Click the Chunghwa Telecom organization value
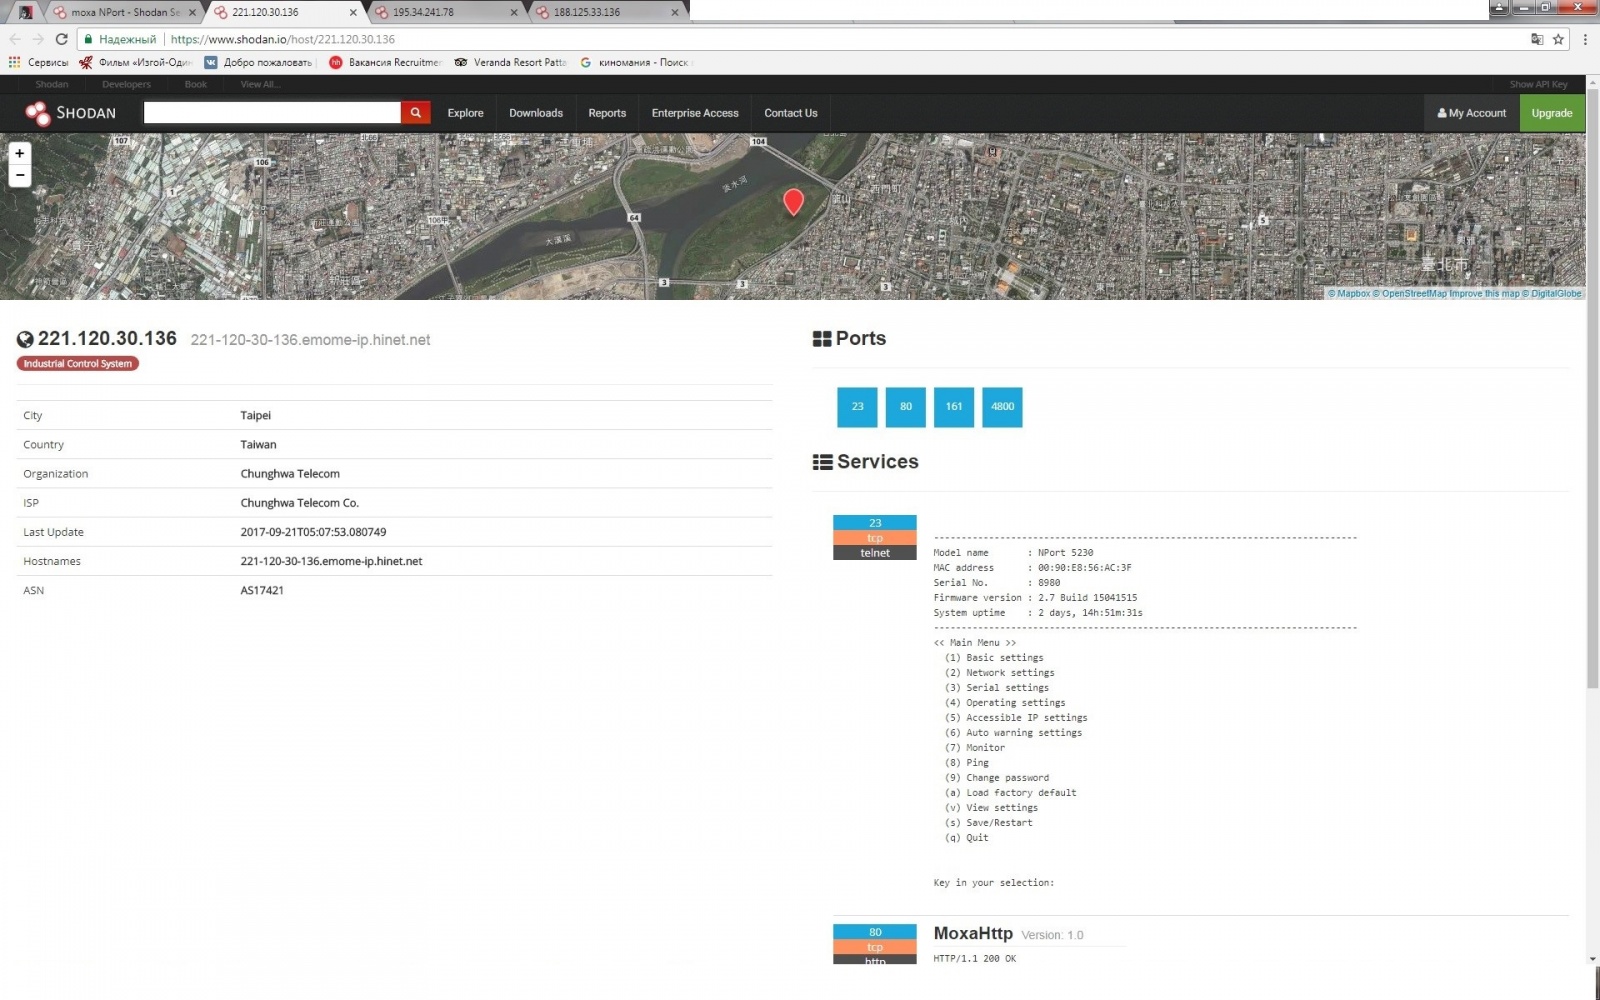Image resolution: width=1600 pixels, height=1000 pixels. tap(290, 474)
